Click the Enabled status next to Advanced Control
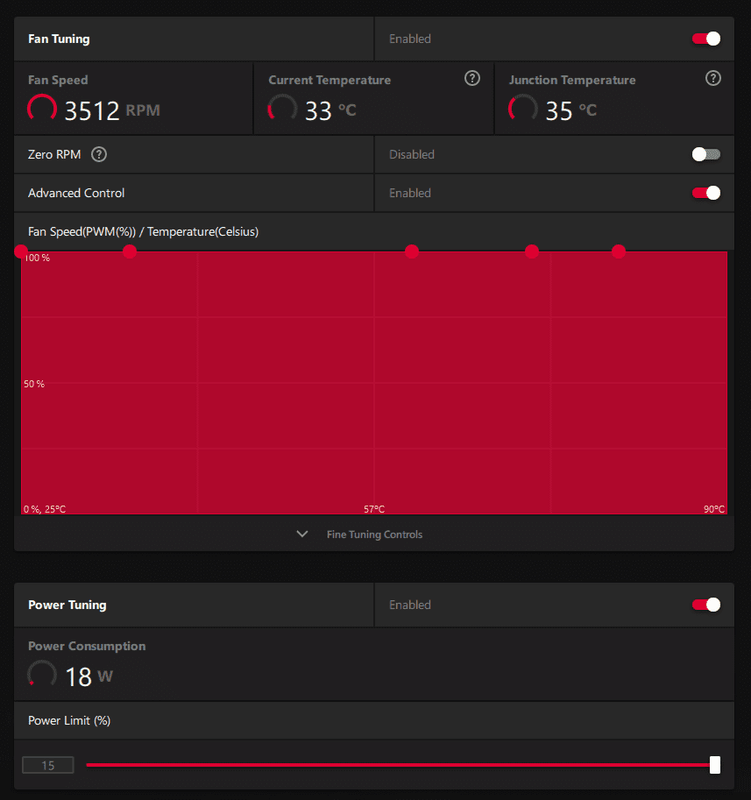 (410, 193)
